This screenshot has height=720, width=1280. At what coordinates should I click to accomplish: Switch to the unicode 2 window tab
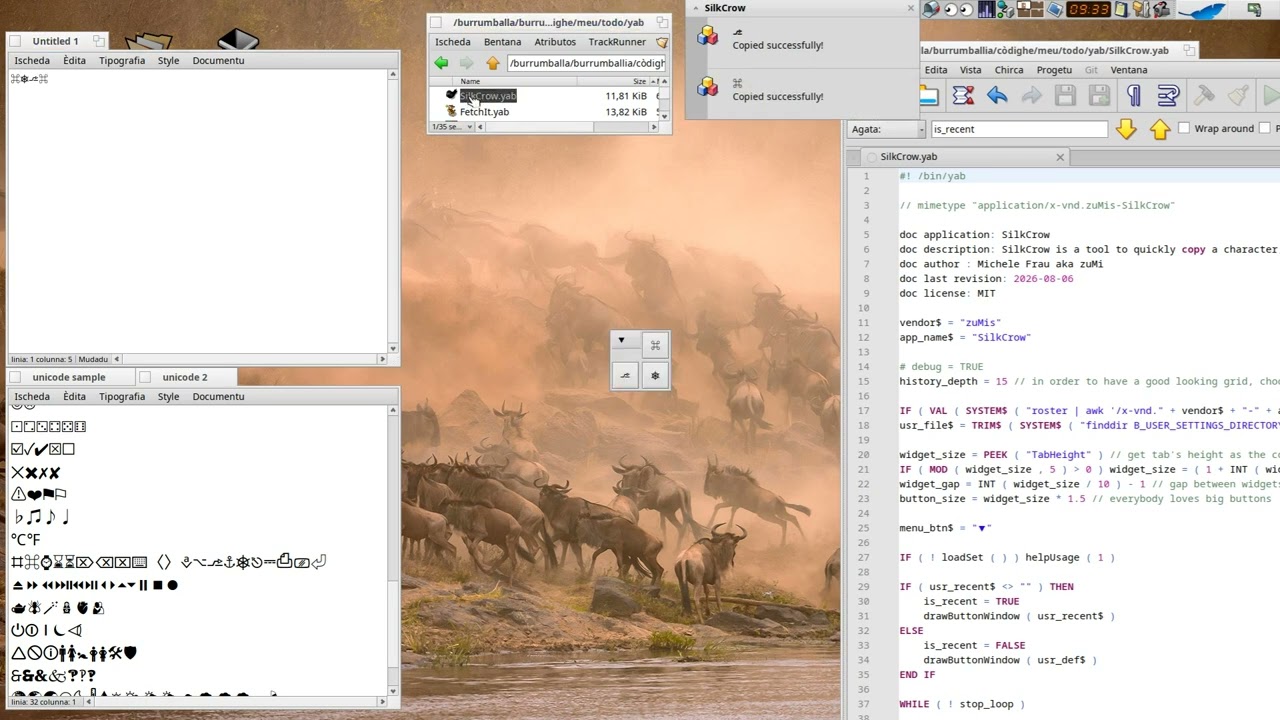(186, 377)
